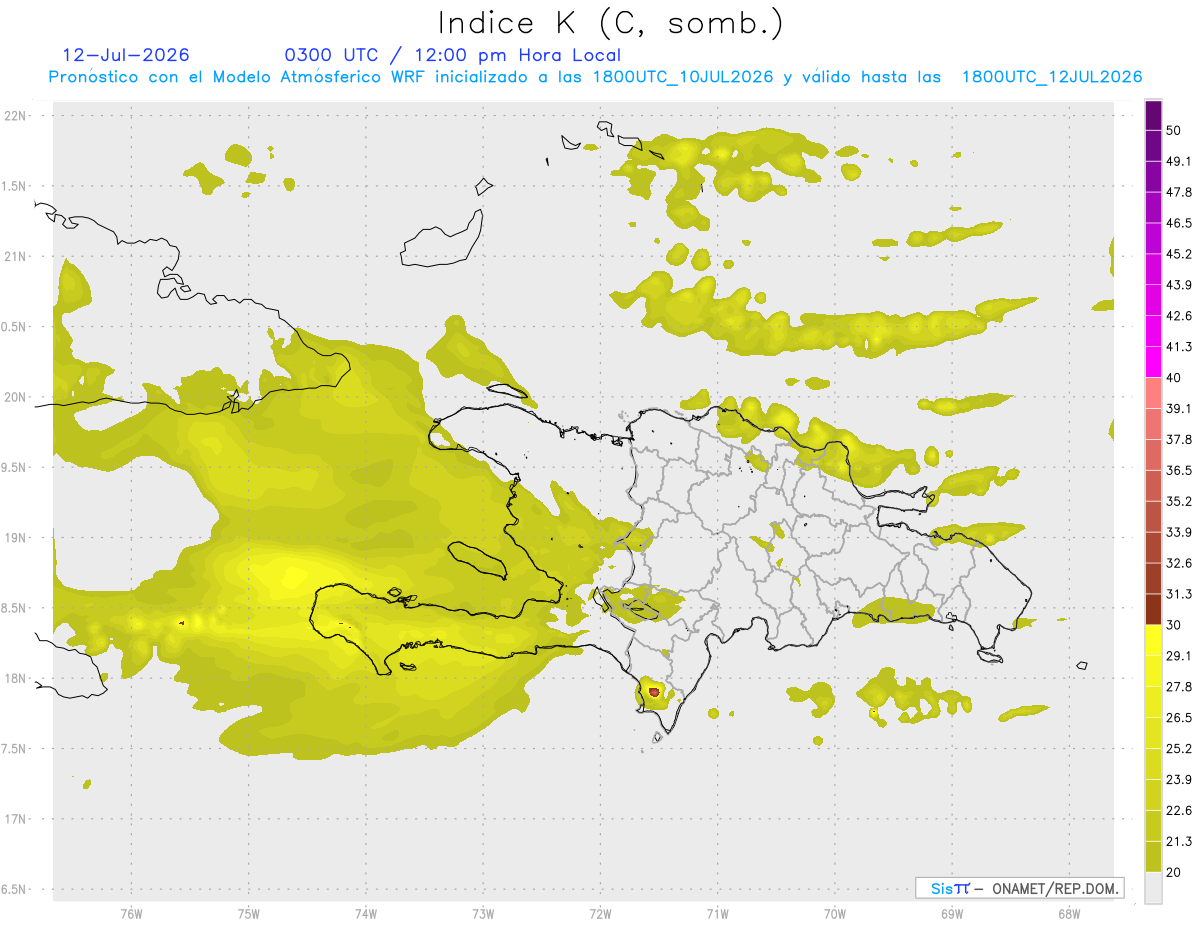Image resolution: width=1200 pixels, height=927 pixels.
Task: Click the '23.9' color scale value
Action: tap(1178, 780)
